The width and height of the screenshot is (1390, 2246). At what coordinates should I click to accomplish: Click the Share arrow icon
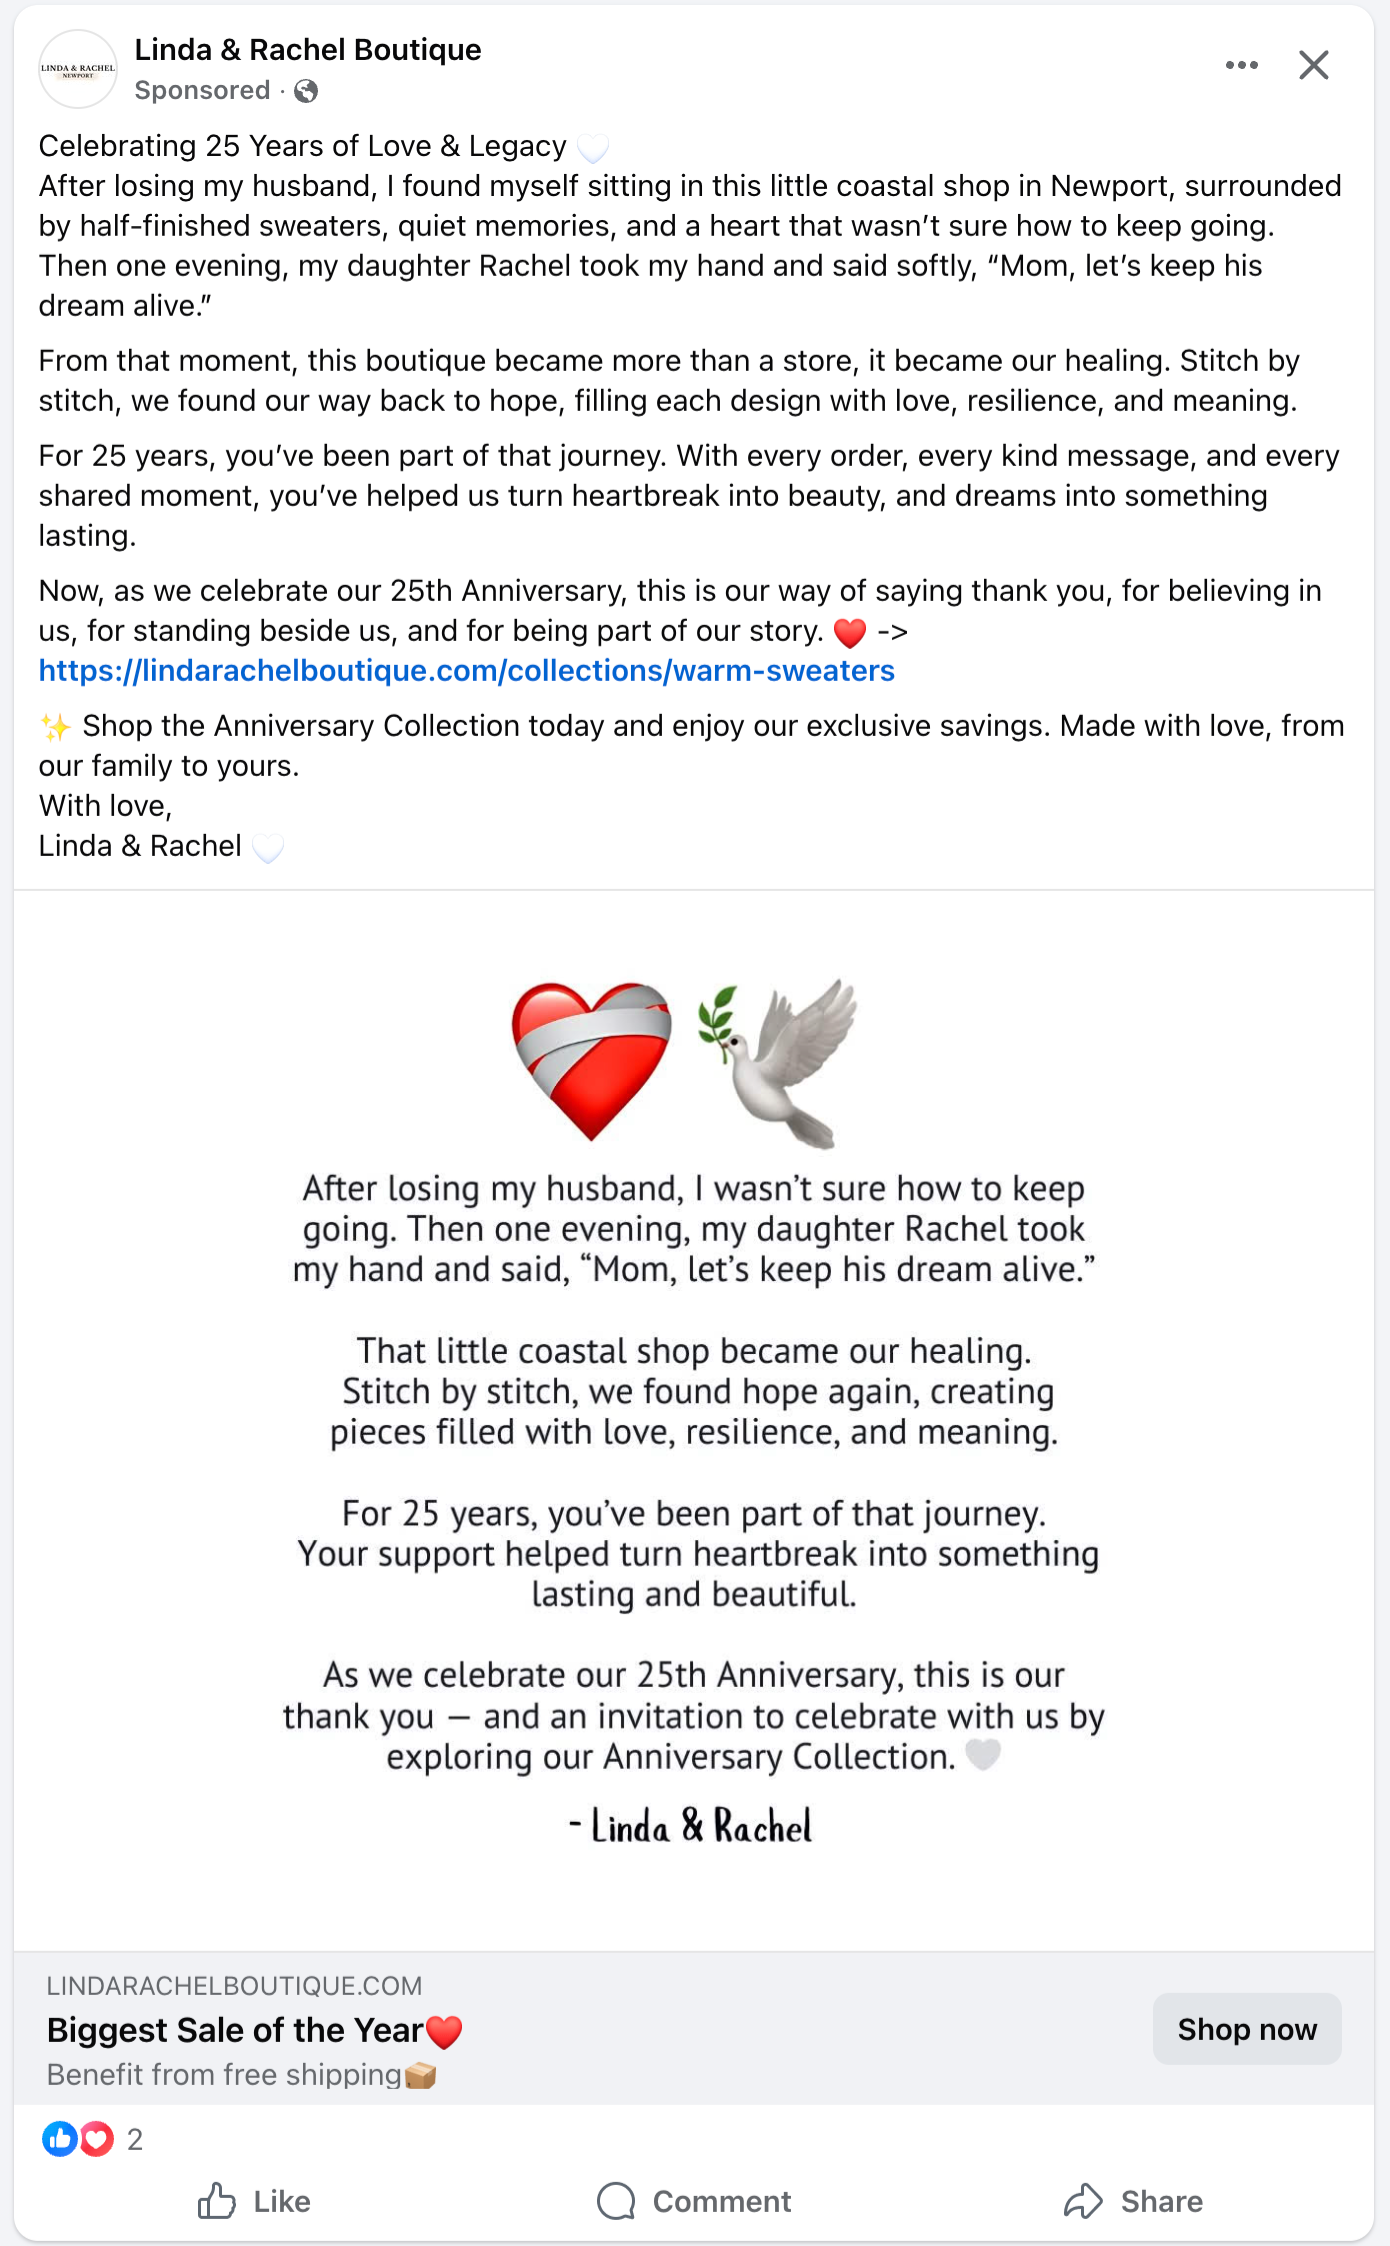(x=1083, y=2201)
